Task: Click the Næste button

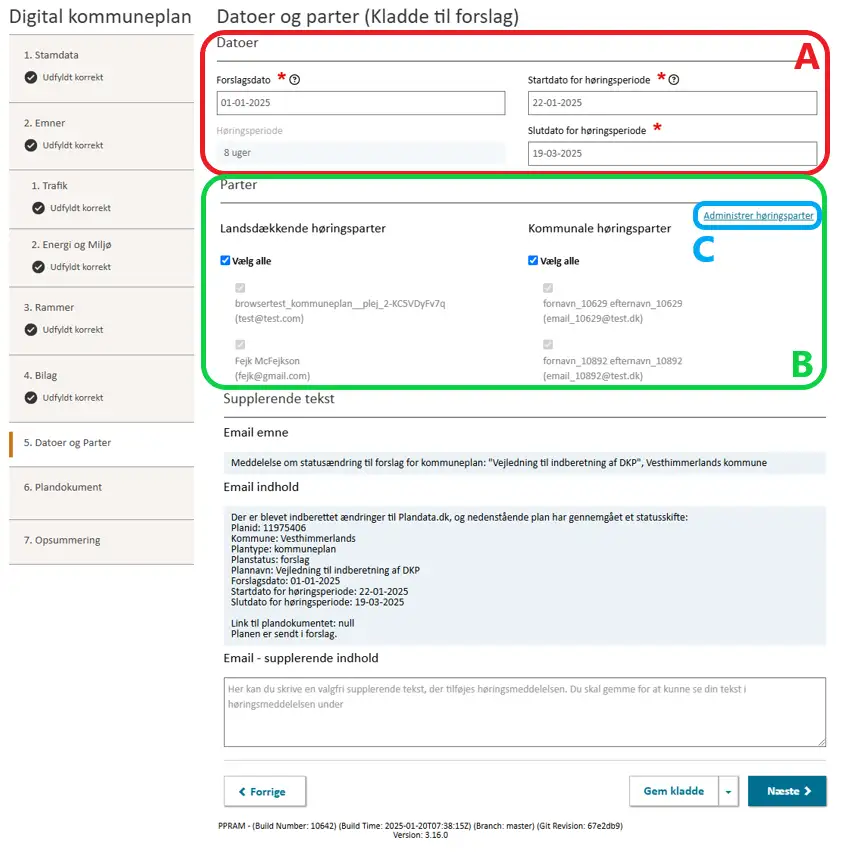Action: click(x=787, y=791)
